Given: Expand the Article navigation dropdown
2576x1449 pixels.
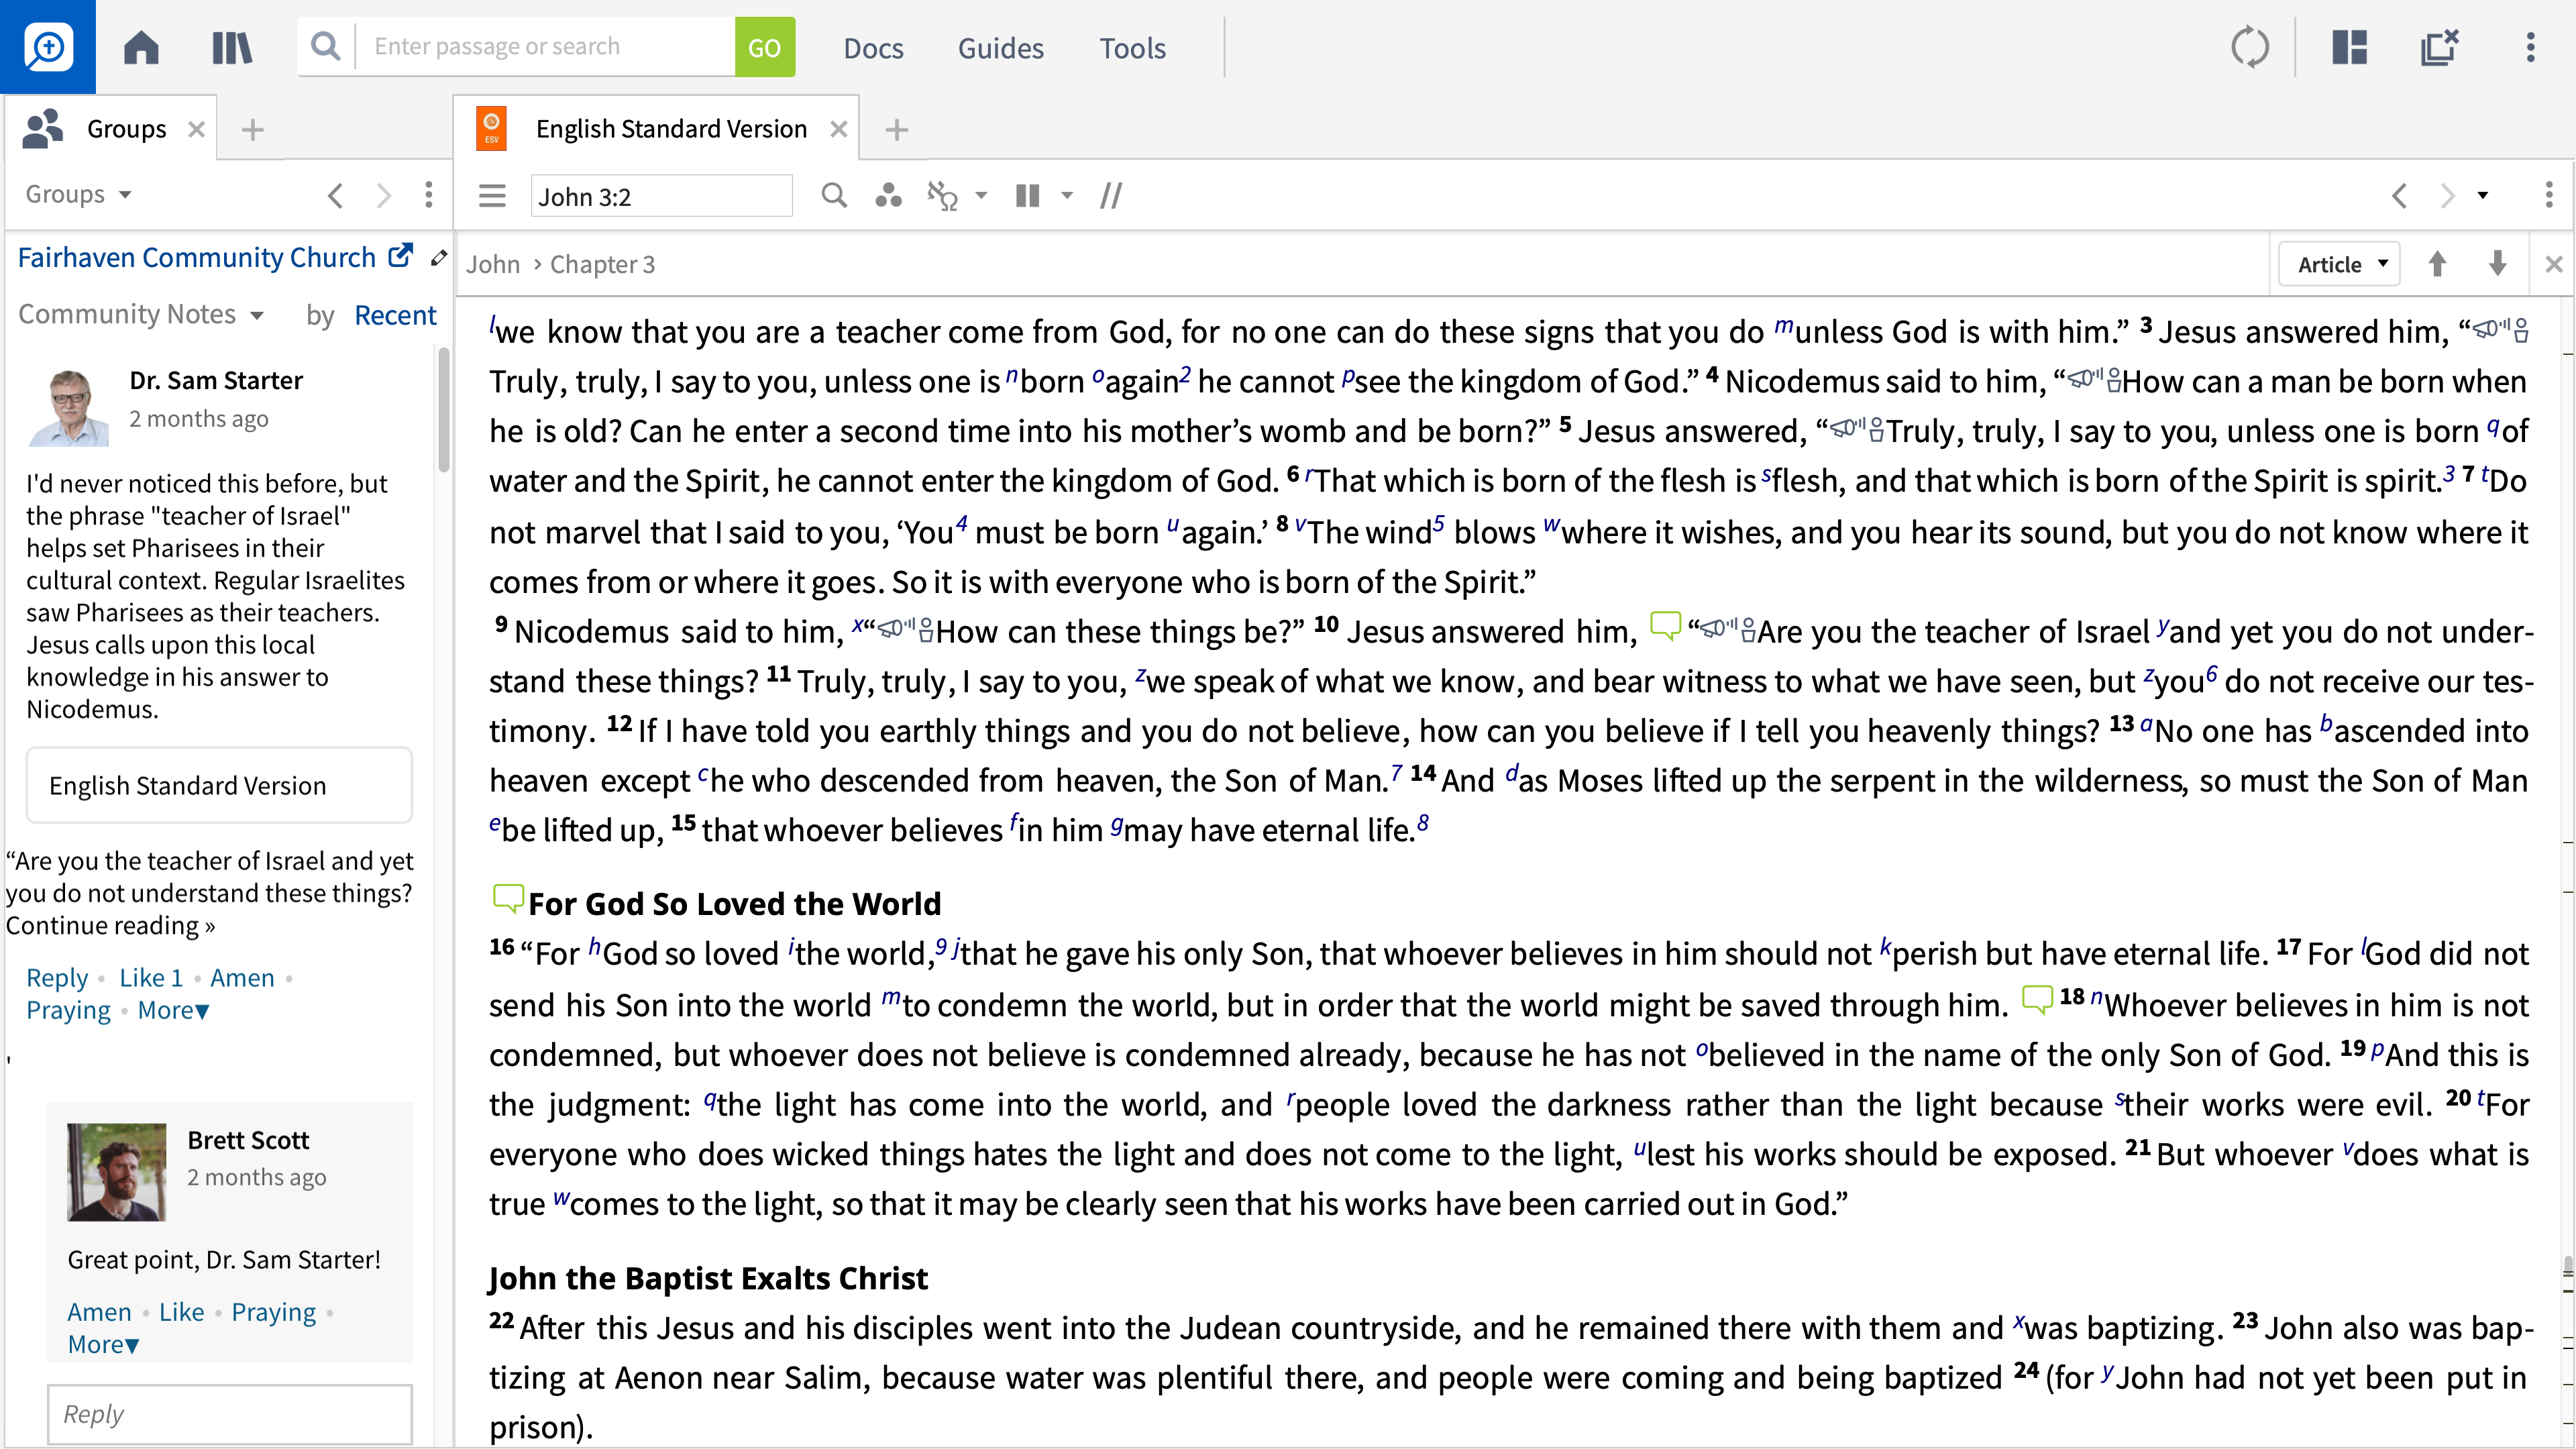Looking at the screenshot, I should tap(2339, 264).
